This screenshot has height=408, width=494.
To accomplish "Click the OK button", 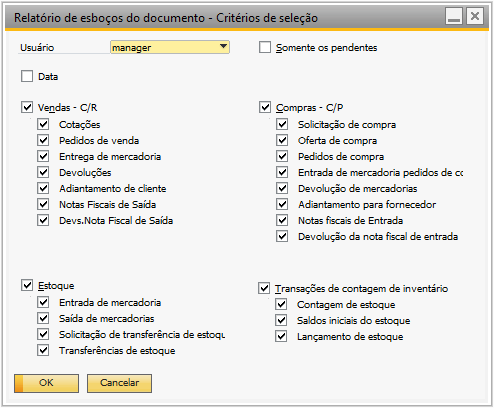I will pyautogui.click(x=46, y=383).
